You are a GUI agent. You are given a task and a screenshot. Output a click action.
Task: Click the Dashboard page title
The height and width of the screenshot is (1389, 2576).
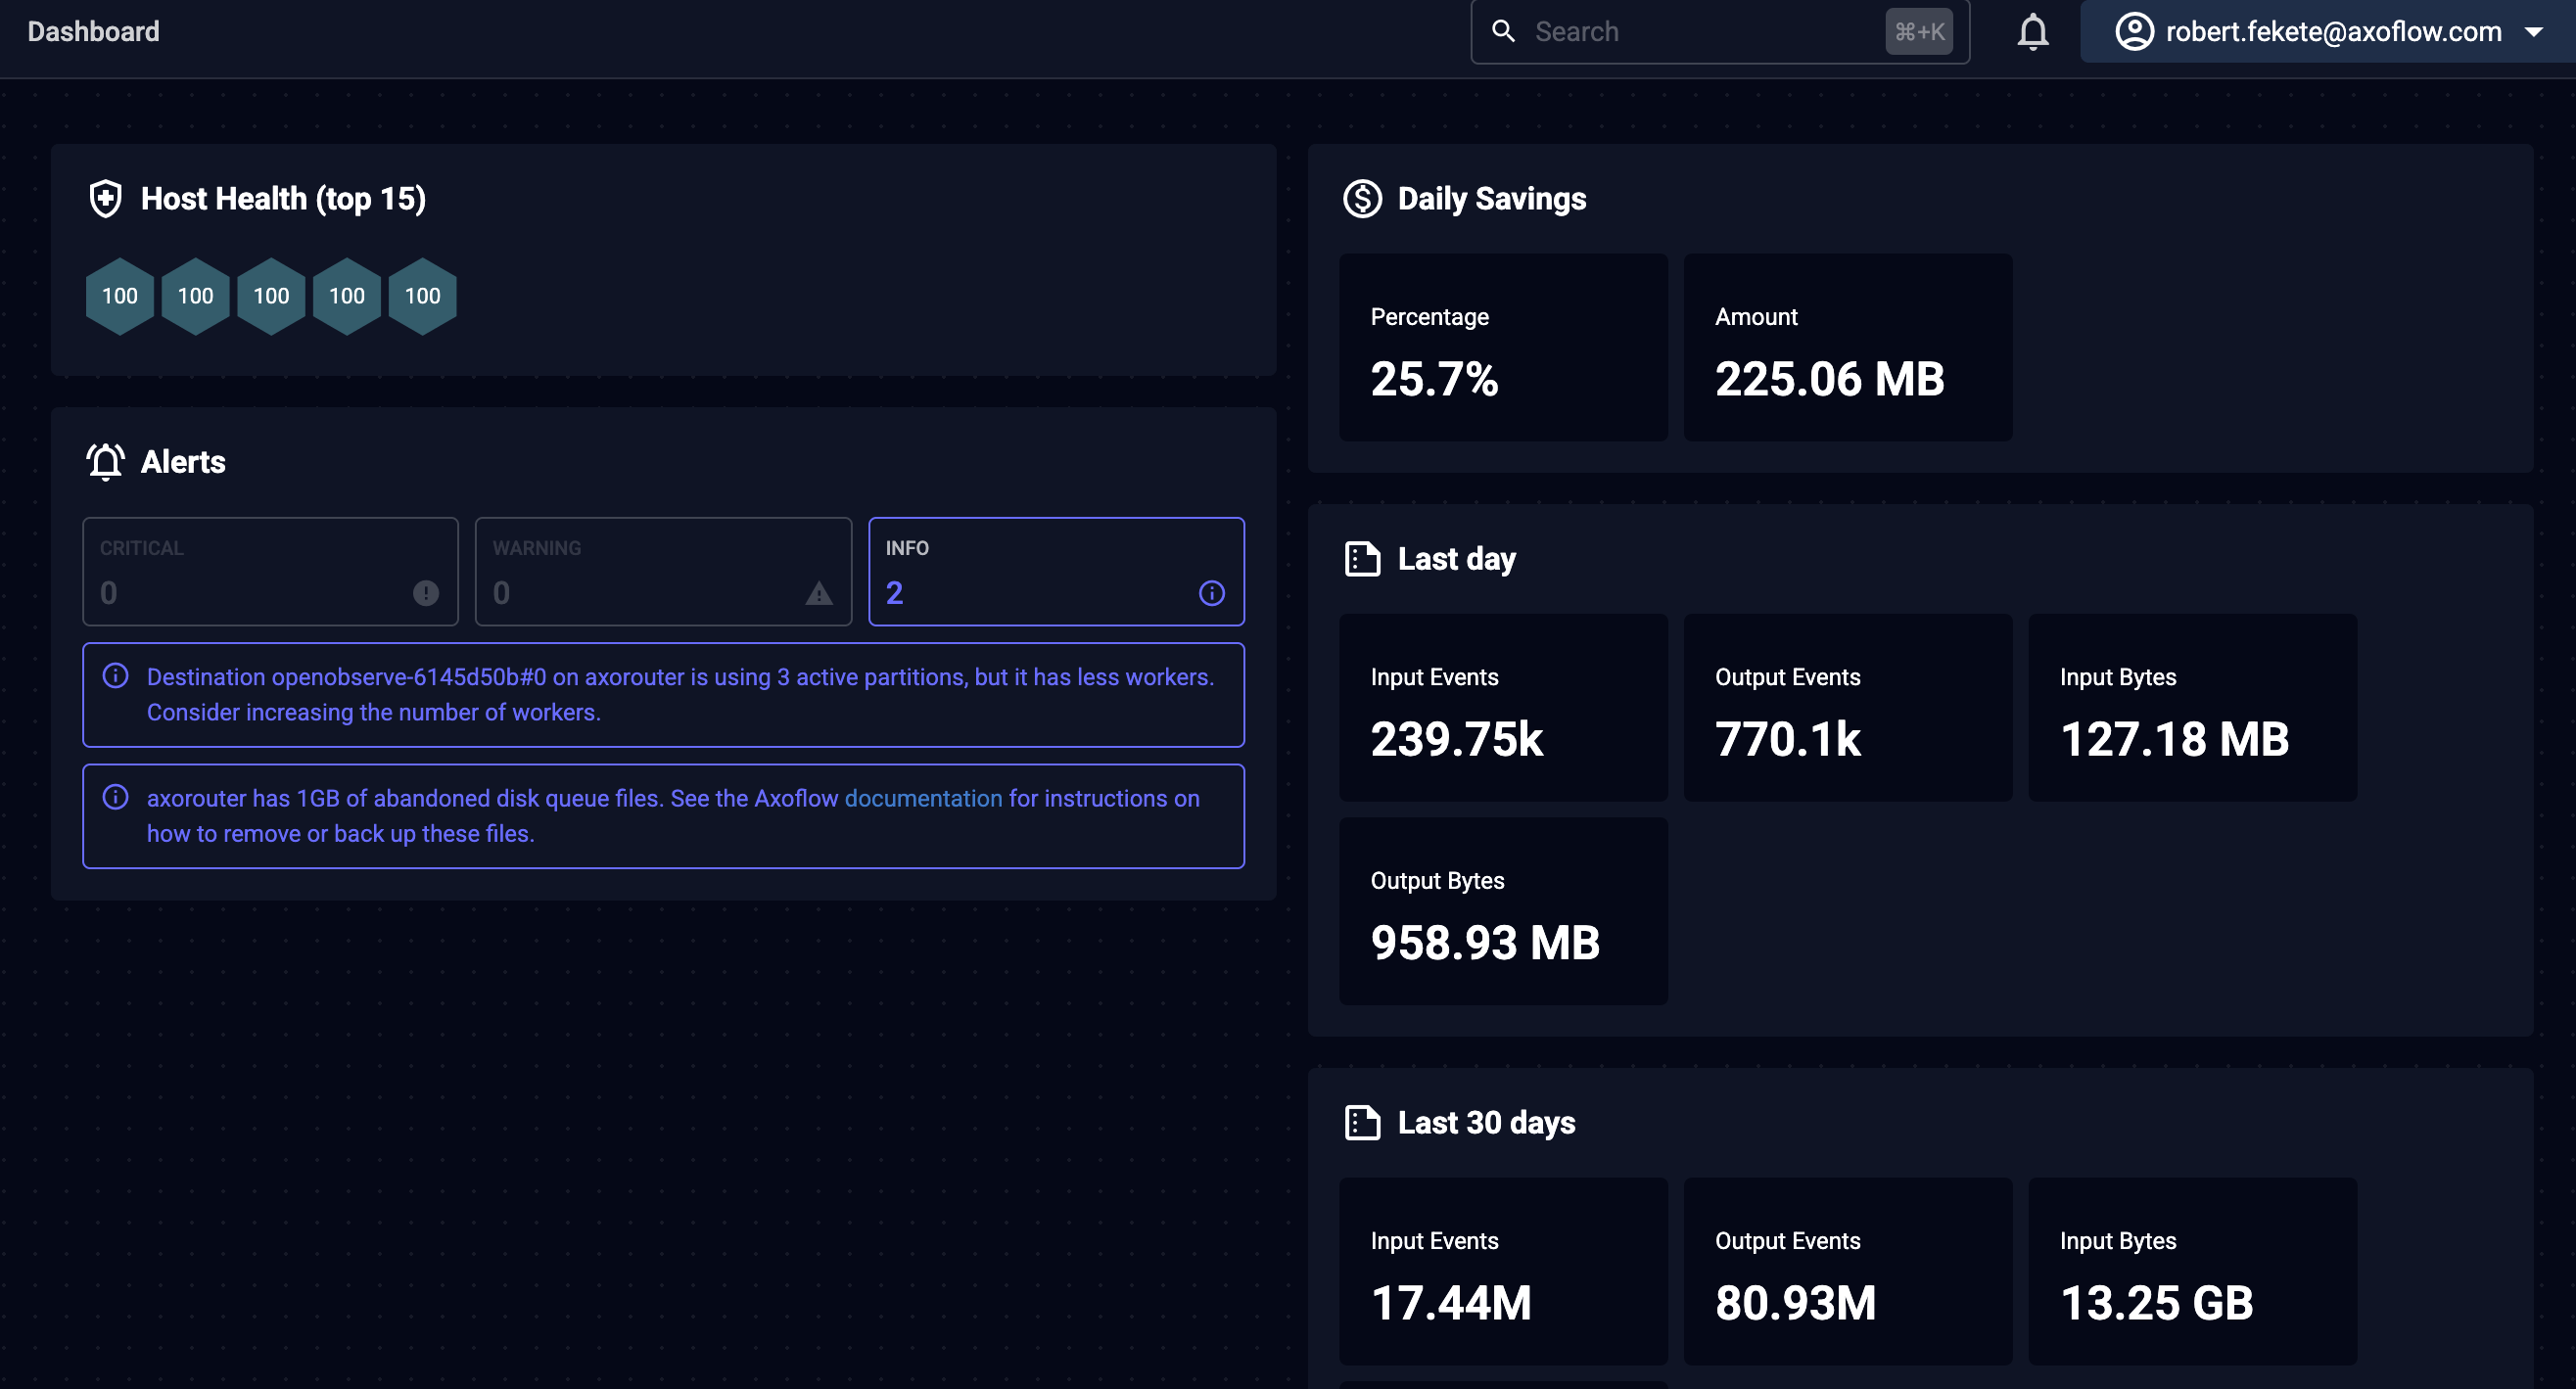(93, 32)
